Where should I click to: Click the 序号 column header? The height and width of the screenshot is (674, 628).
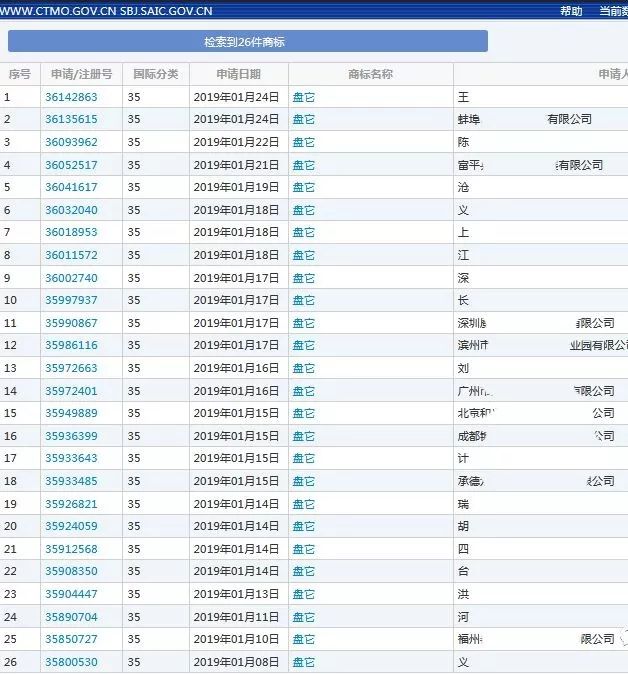[20, 74]
